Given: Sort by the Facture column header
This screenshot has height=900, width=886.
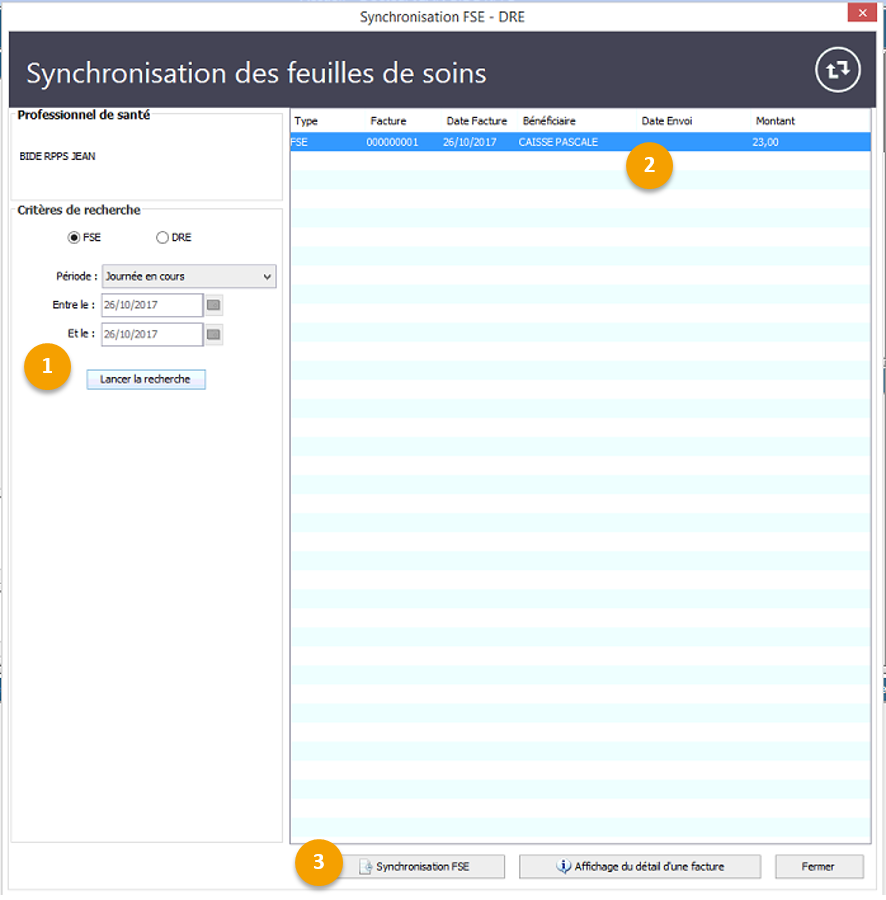Looking at the screenshot, I should 388,121.
